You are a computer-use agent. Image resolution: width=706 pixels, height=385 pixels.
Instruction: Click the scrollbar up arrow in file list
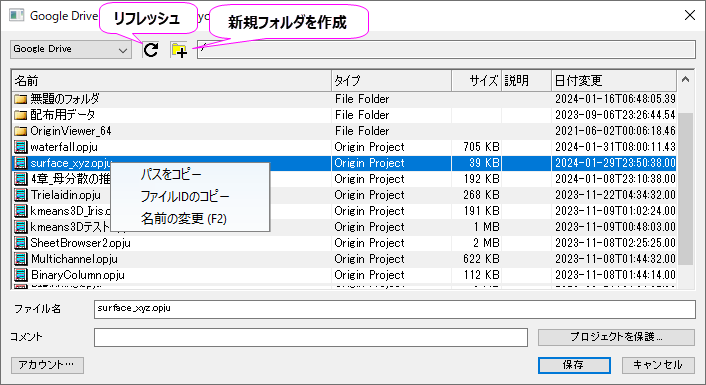[x=686, y=80]
